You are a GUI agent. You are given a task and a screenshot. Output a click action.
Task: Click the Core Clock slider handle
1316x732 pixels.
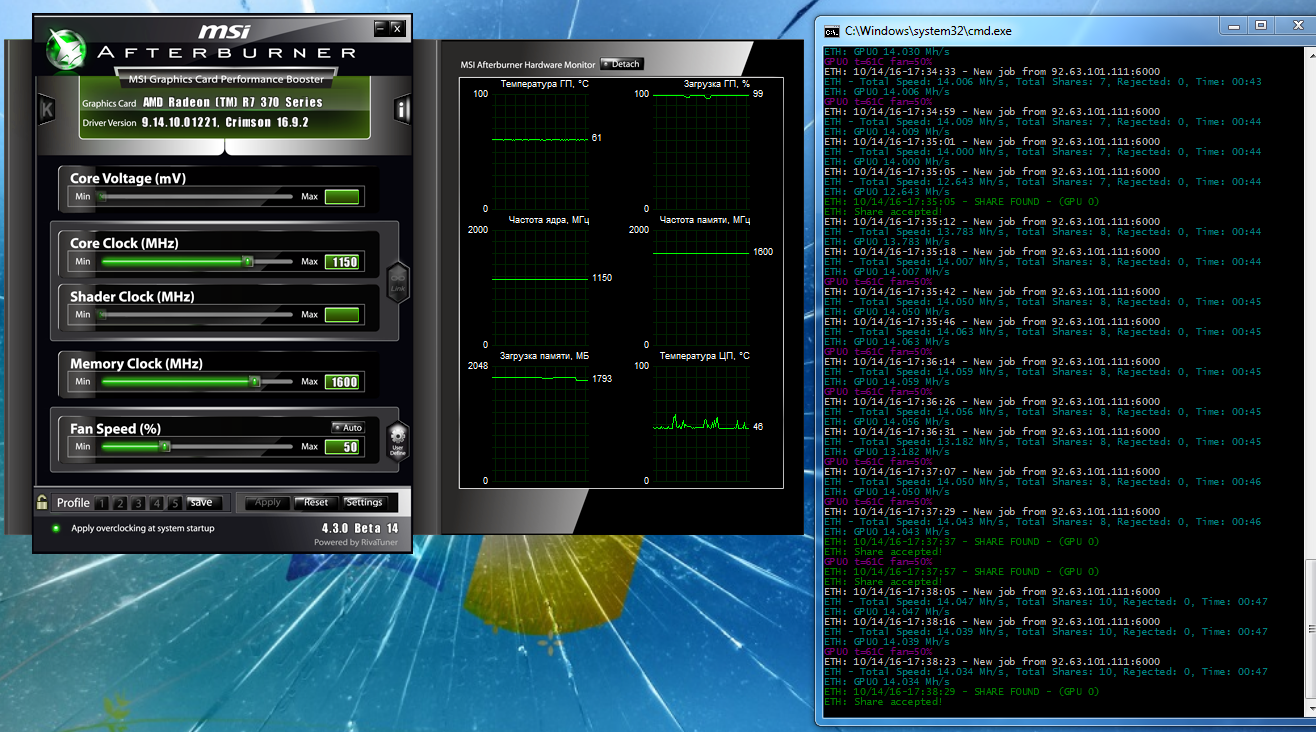(247, 262)
